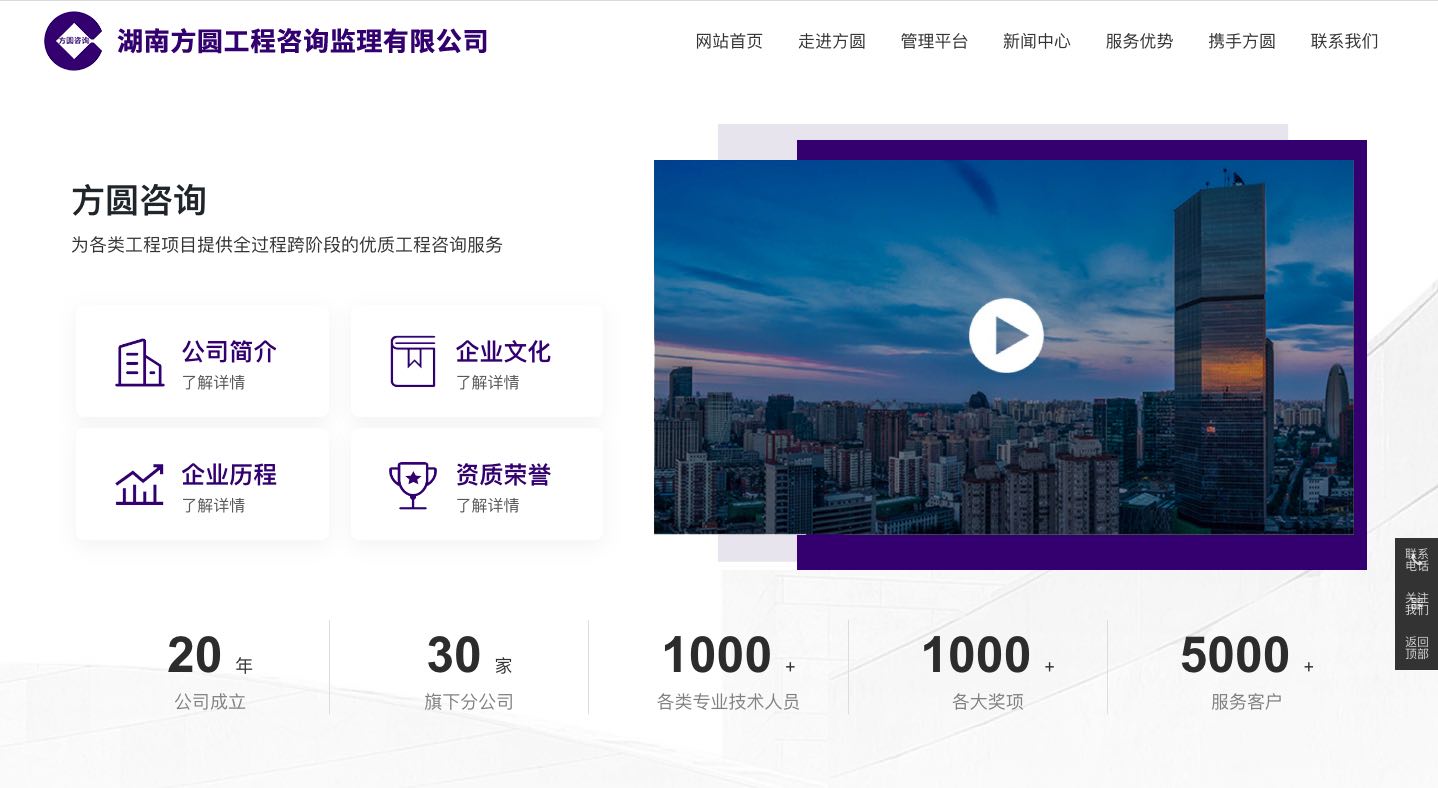Click 了解详情 under 资质荣誉

487,506
